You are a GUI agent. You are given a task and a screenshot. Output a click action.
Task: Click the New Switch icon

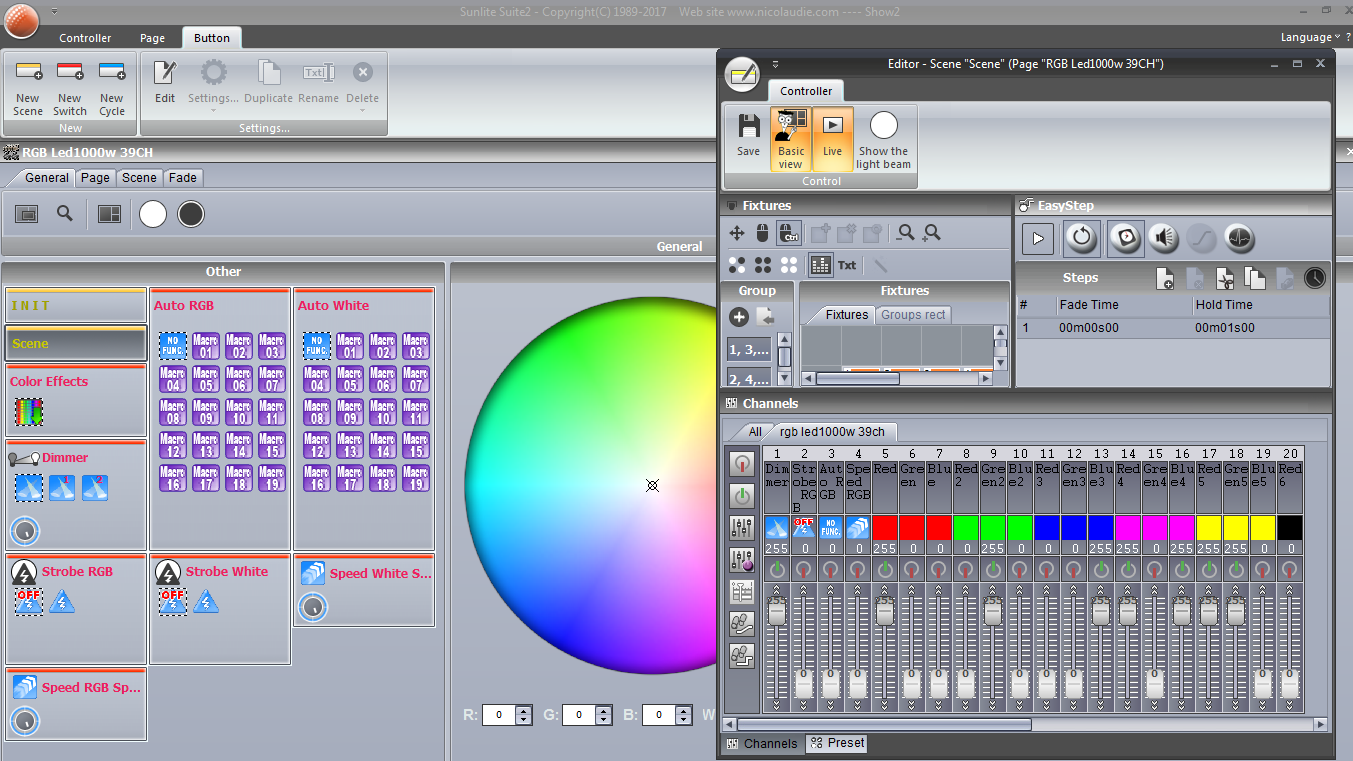click(x=70, y=72)
